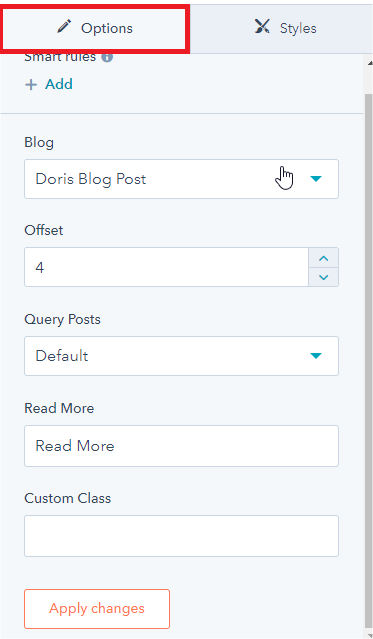
Task: Click the Read More text field
Action: click(x=181, y=446)
